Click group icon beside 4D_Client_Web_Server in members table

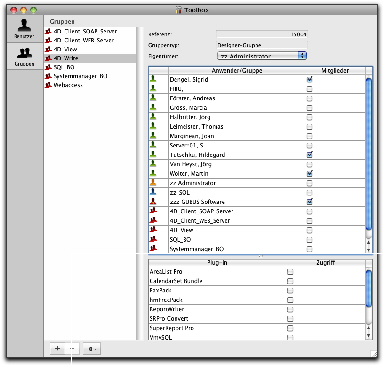pos(153,220)
